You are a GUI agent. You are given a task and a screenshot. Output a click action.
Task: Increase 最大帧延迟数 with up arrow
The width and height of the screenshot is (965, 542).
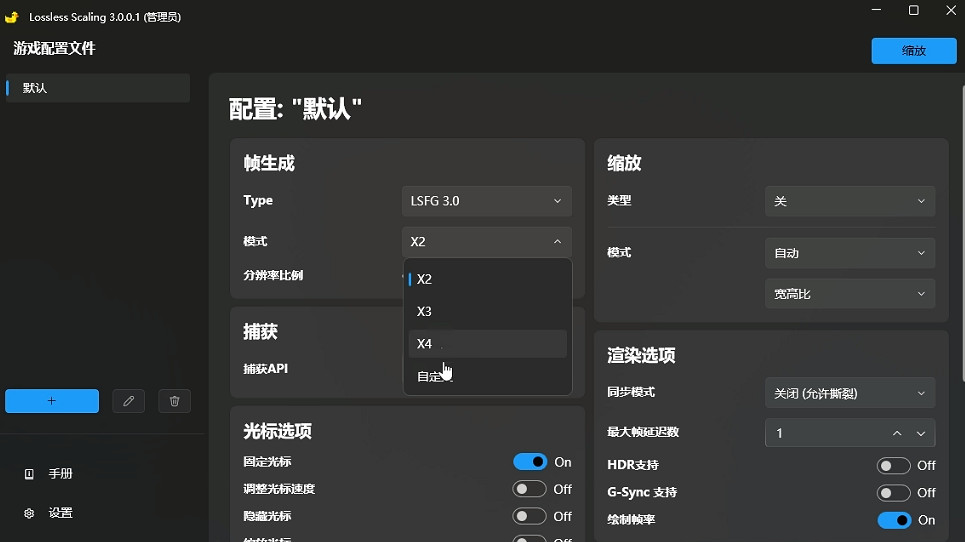coord(897,433)
